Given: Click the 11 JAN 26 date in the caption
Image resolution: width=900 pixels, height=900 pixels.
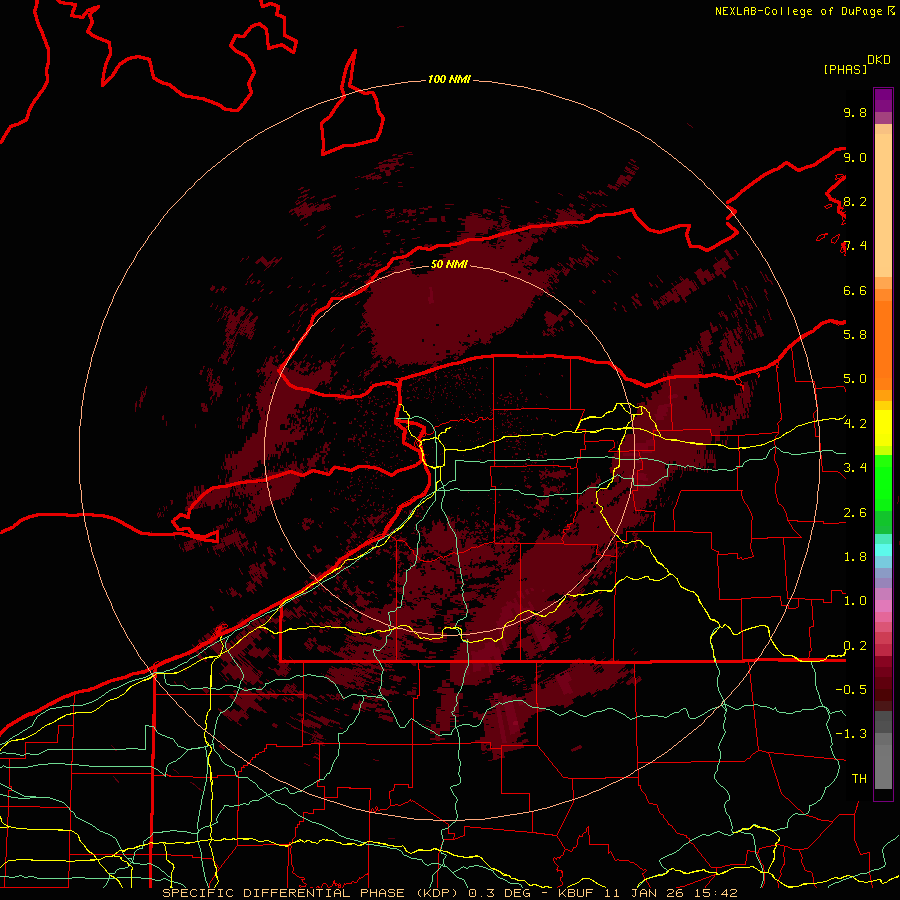Looking at the screenshot, I should (645, 893).
